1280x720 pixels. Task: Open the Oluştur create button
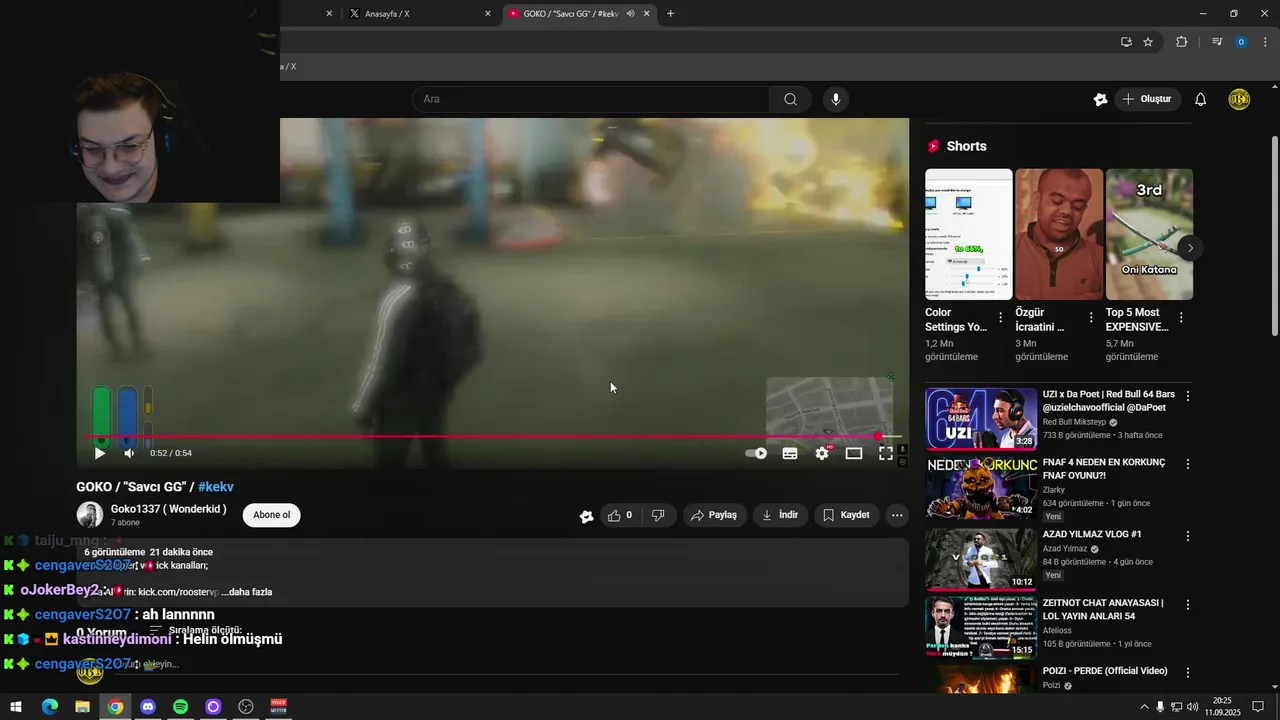click(x=1147, y=99)
